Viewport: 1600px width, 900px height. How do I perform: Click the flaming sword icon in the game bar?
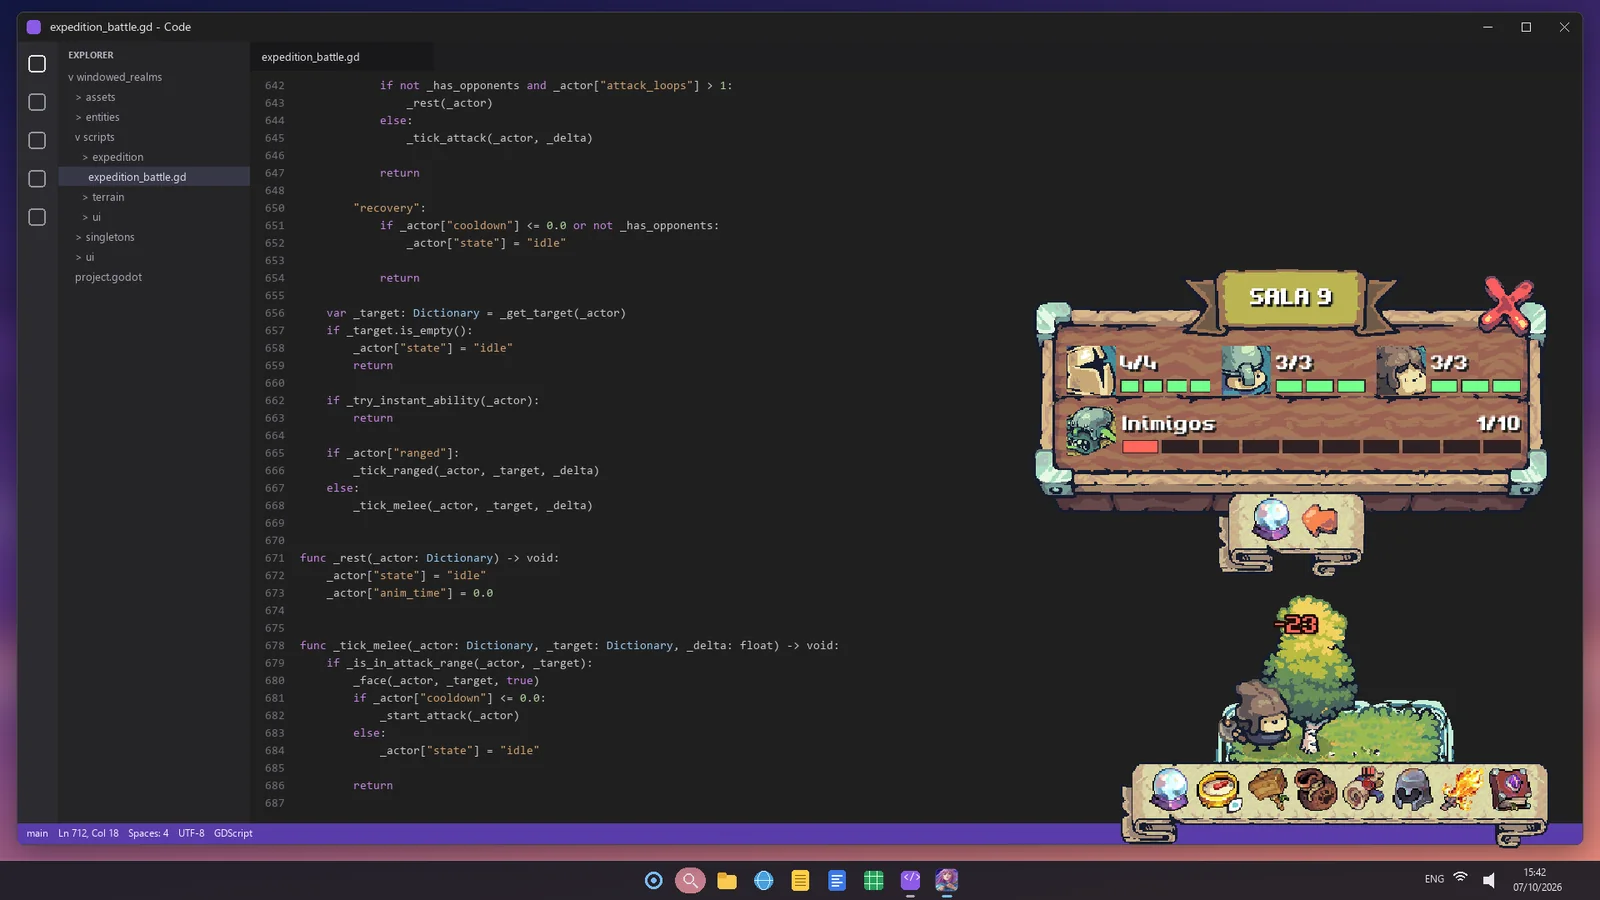click(1461, 789)
